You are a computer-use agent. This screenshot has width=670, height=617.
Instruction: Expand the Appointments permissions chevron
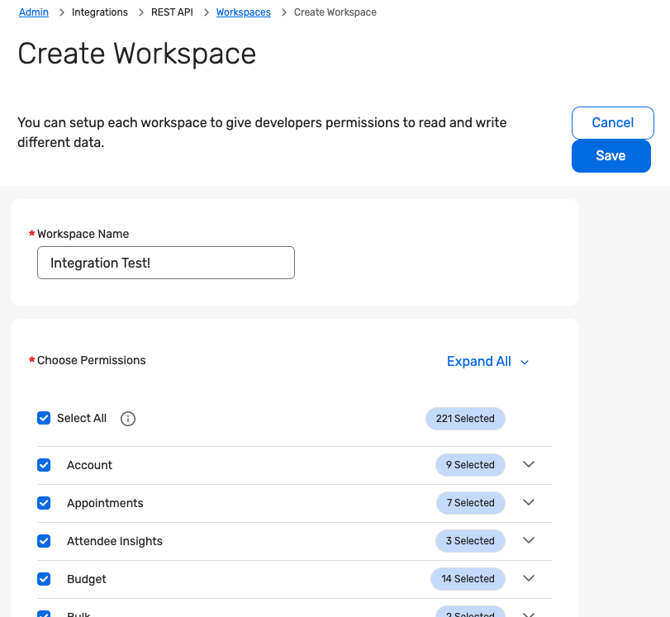click(529, 503)
